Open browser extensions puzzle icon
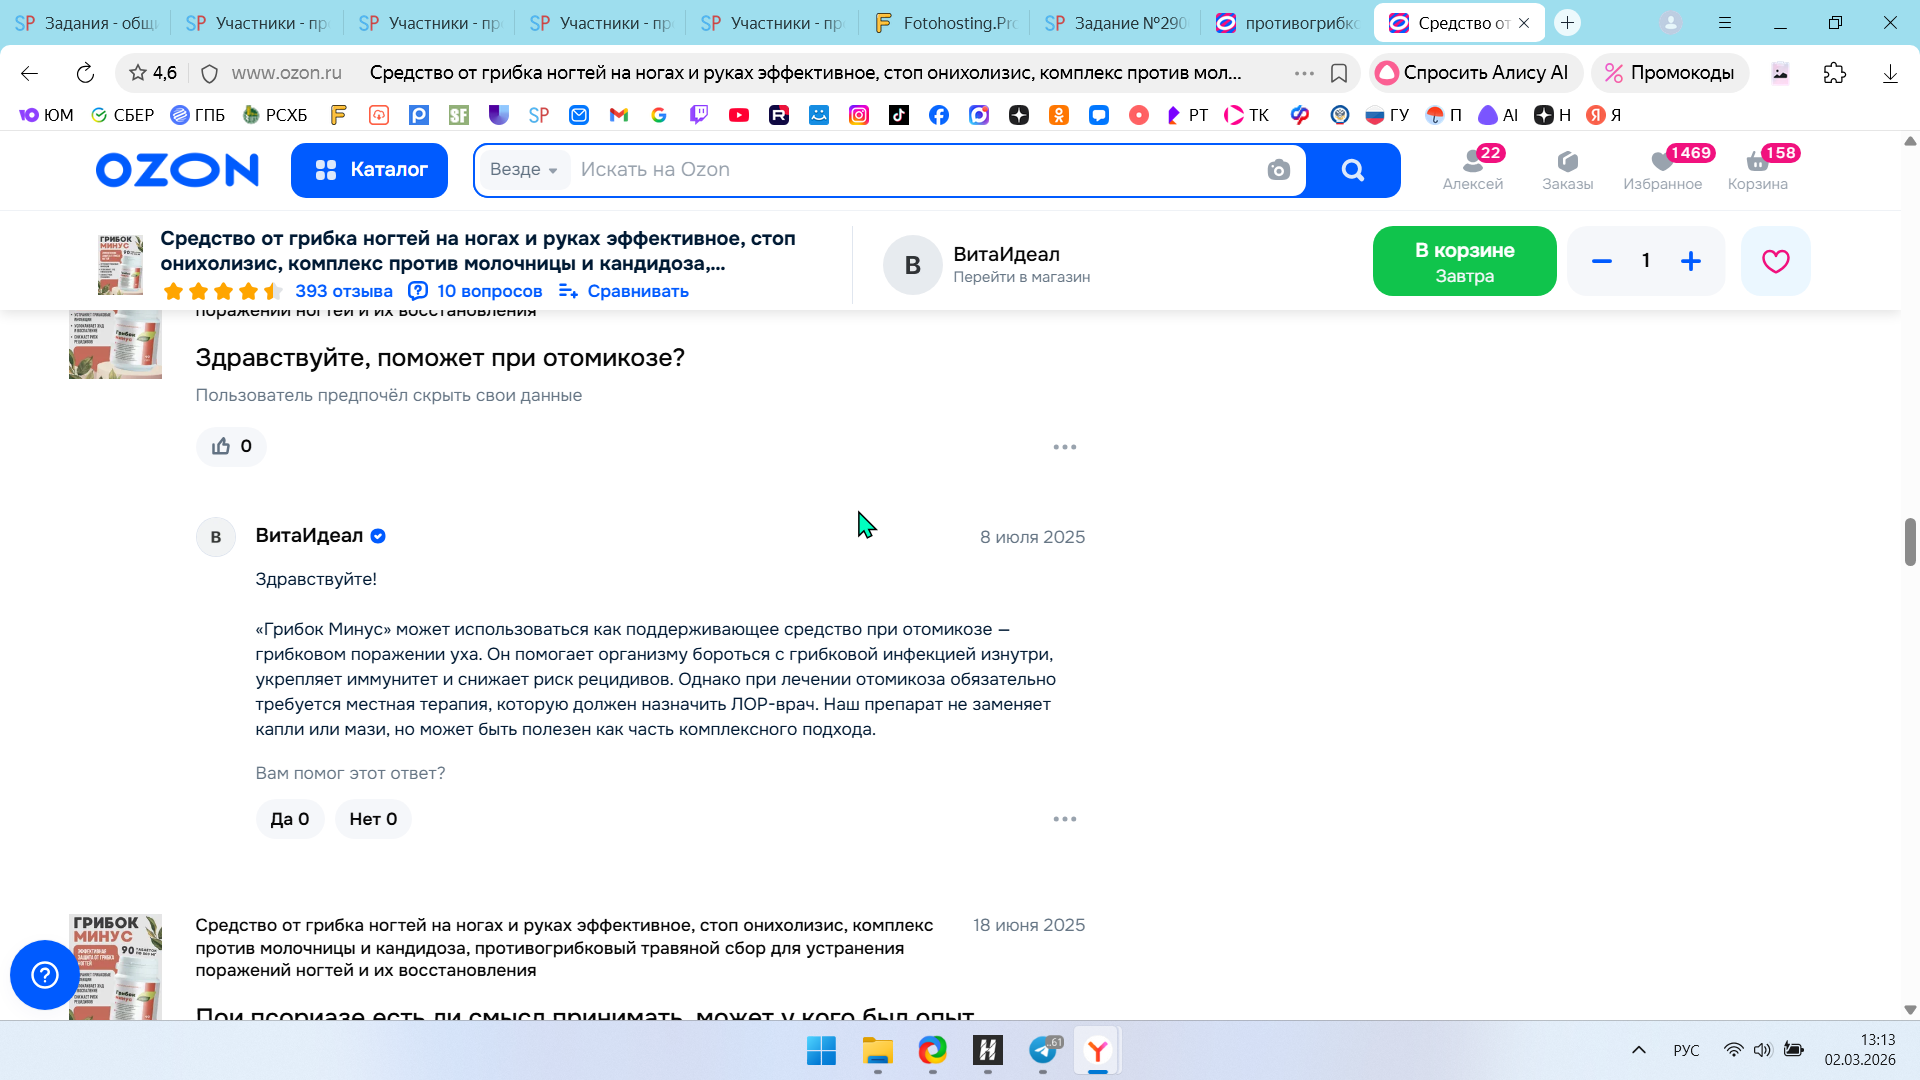 pos(1834,73)
